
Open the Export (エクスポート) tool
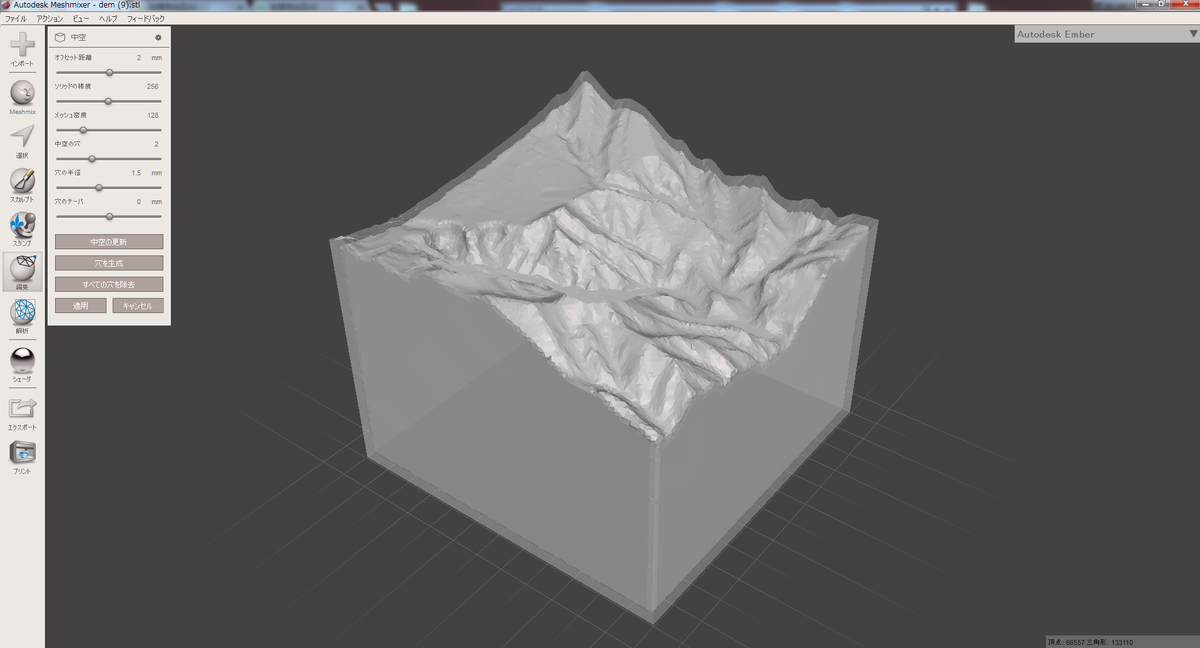point(22,412)
